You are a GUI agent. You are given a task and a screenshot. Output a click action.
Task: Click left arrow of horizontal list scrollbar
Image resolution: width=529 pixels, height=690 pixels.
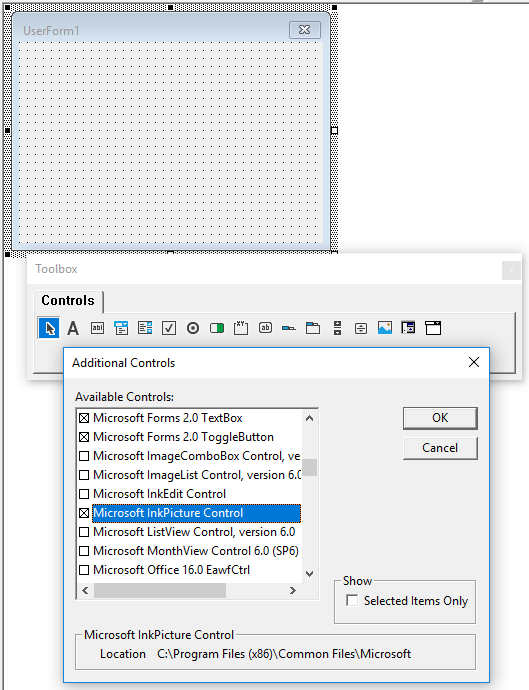(x=85, y=591)
